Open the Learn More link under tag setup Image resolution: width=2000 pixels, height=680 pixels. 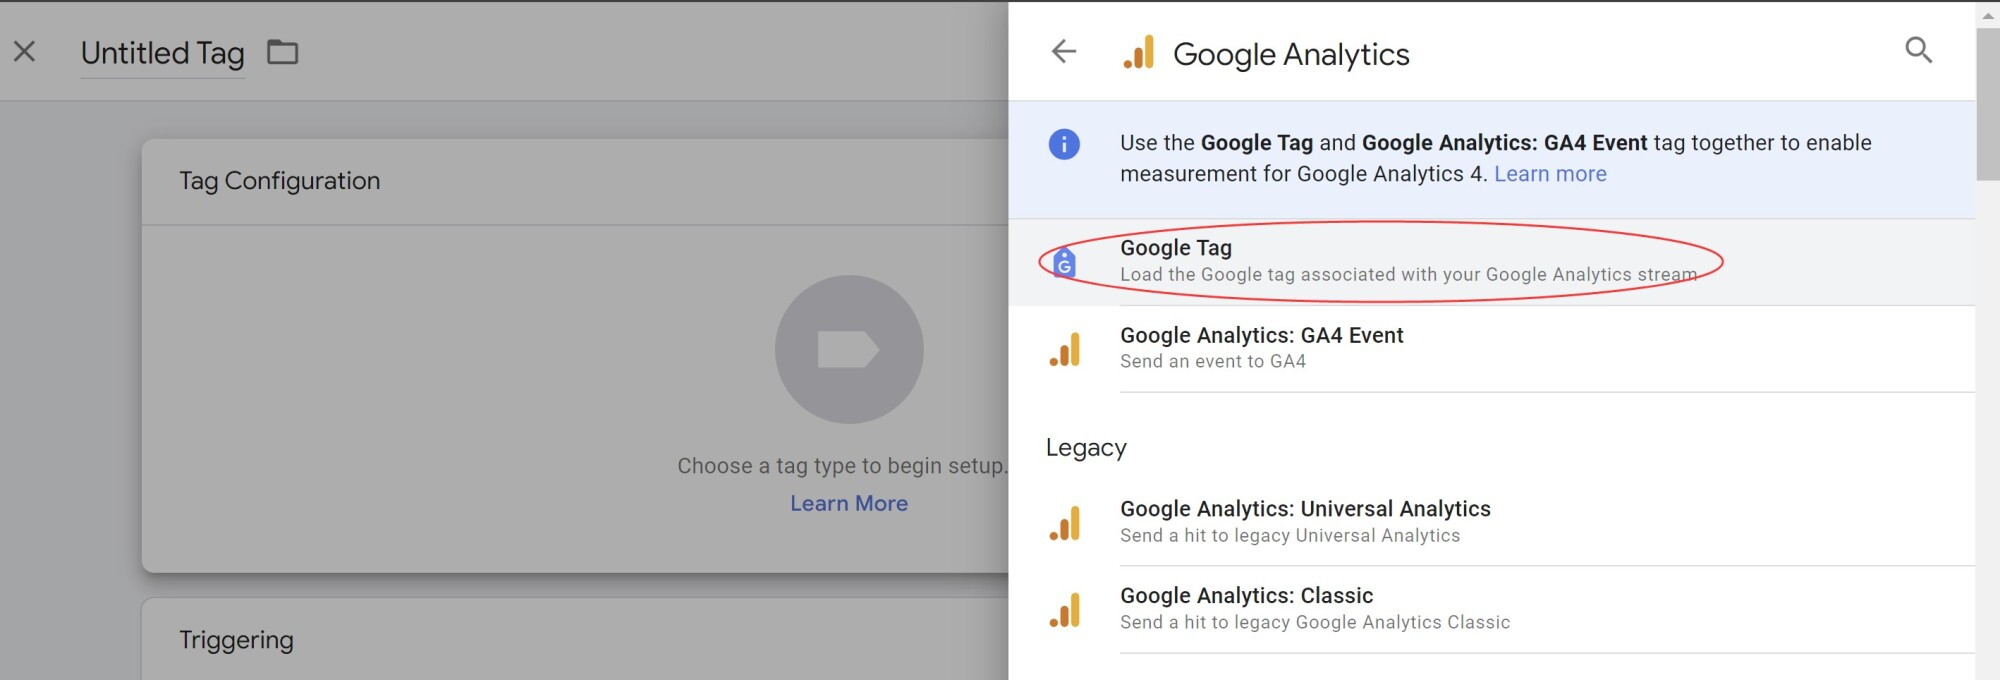(x=849, y=503)
